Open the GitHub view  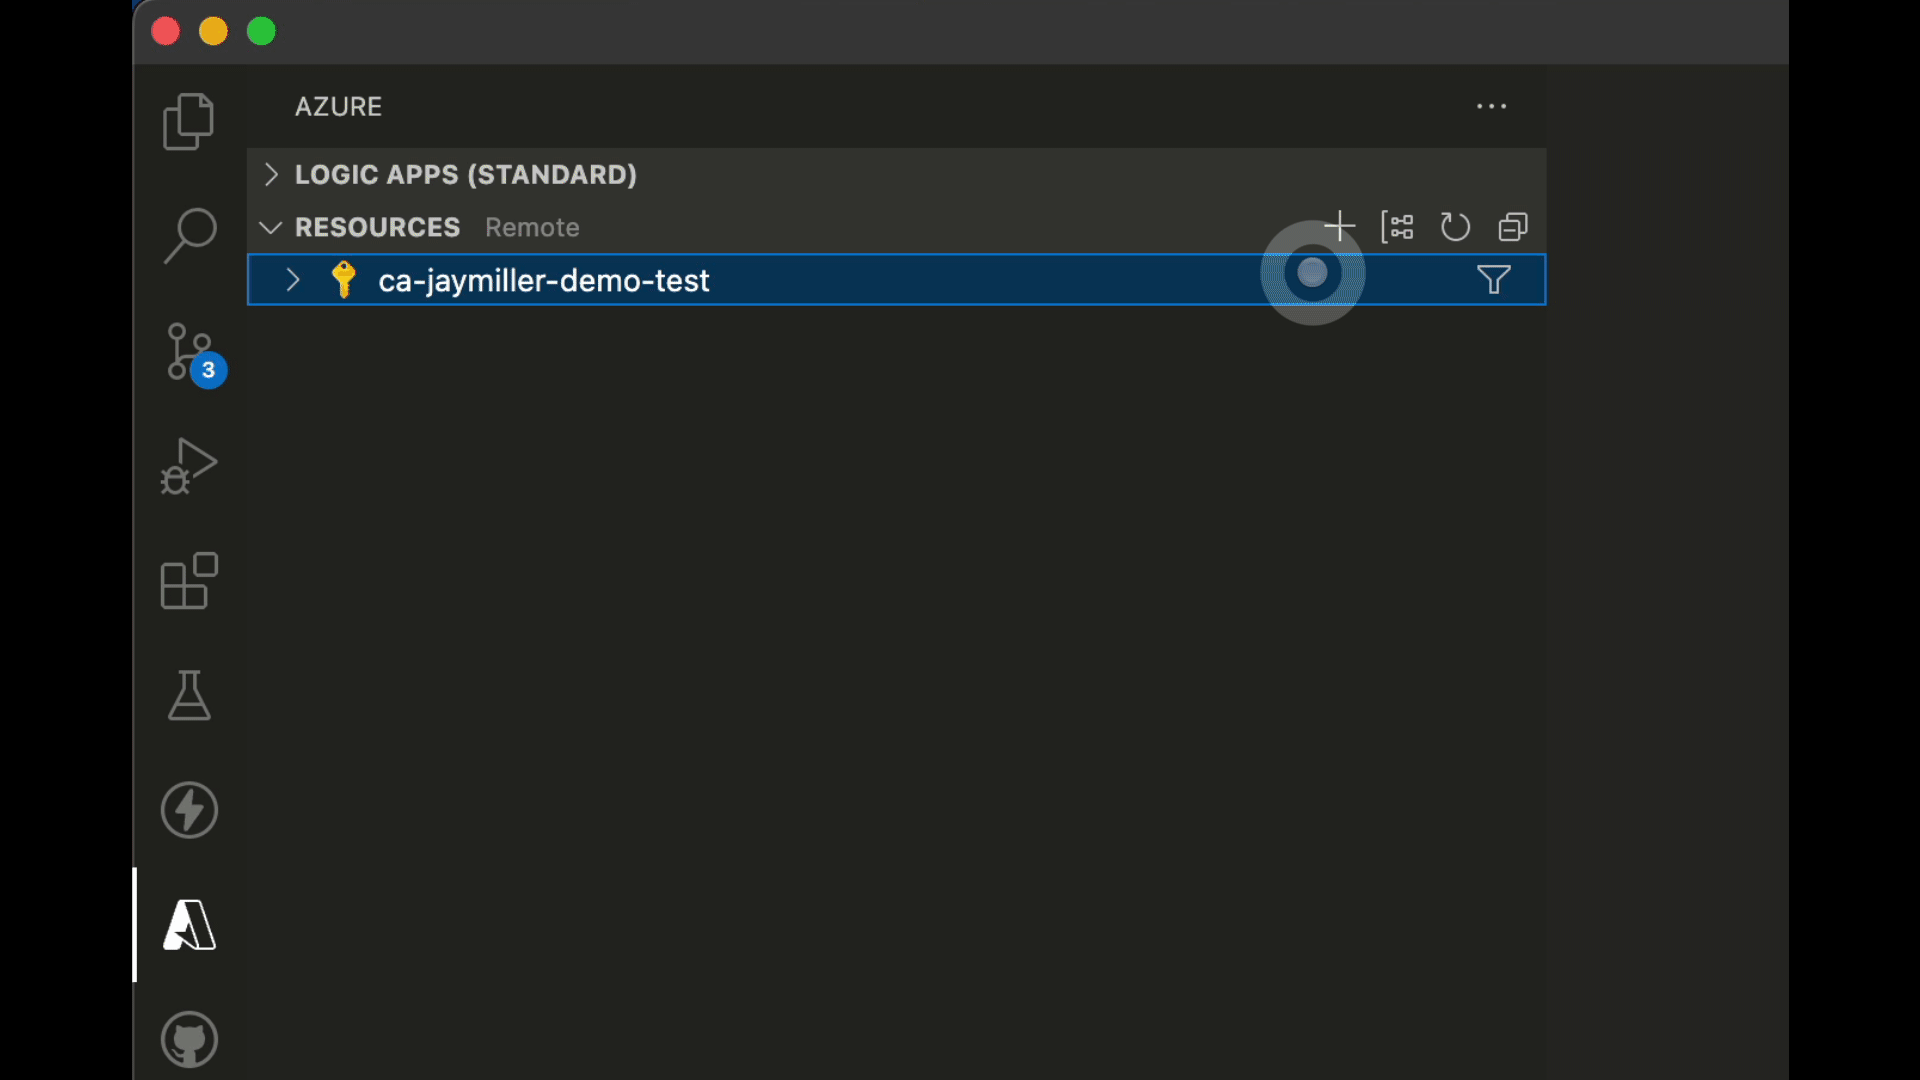click(189, 1040)
